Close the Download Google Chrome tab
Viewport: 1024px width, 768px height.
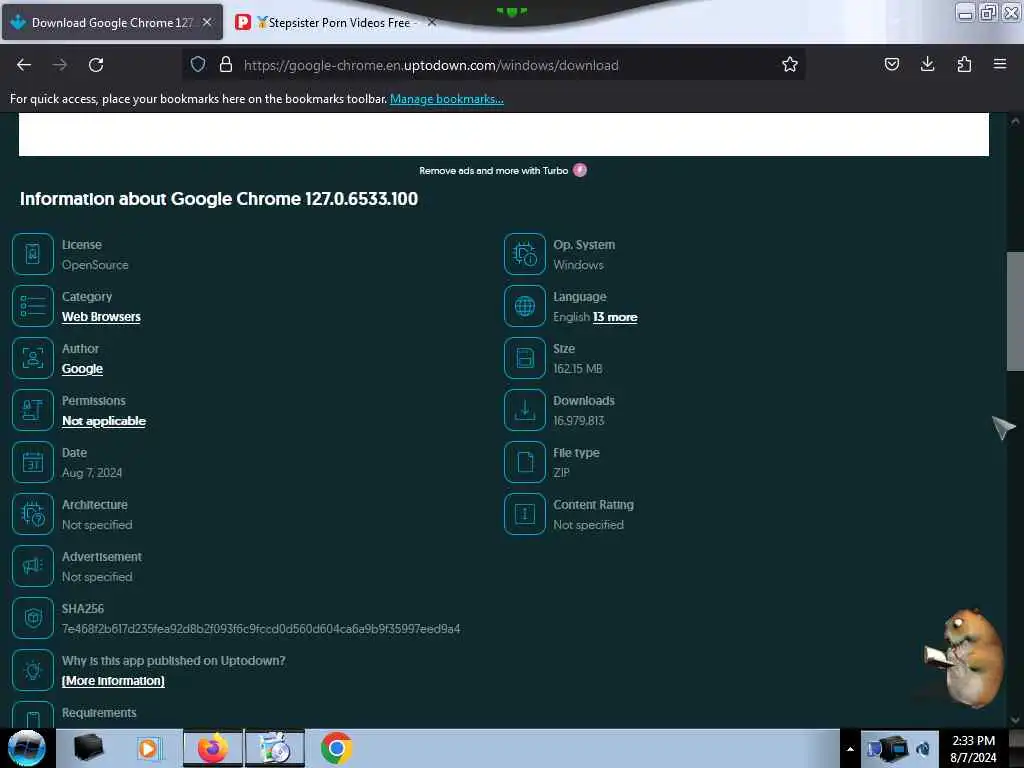click(x=207, y=22)
